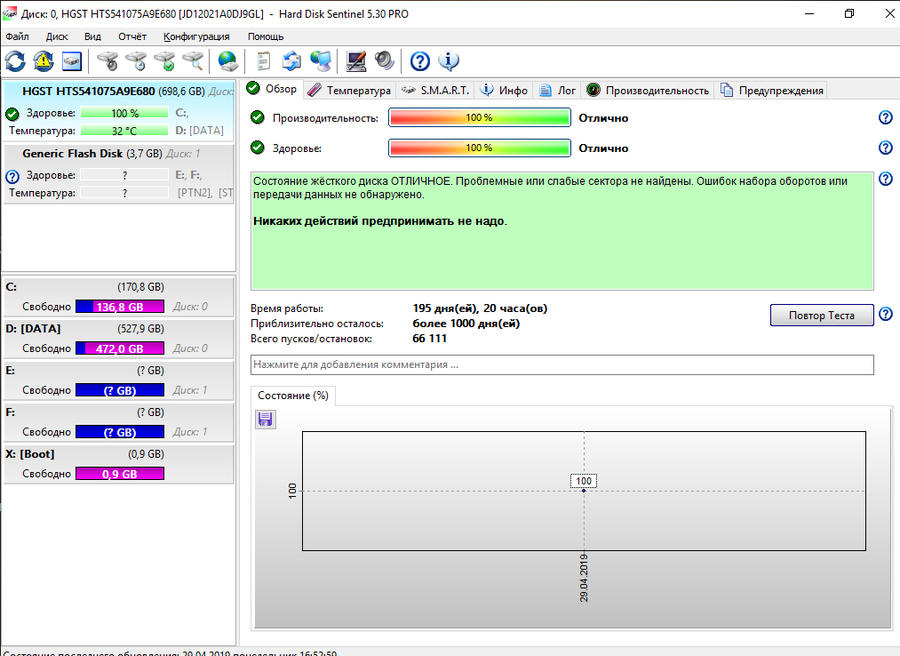Viewport: 900px width, 656px height.
Task: Click the refresh icon with yellow warning triangle
Action: (44, 61)
